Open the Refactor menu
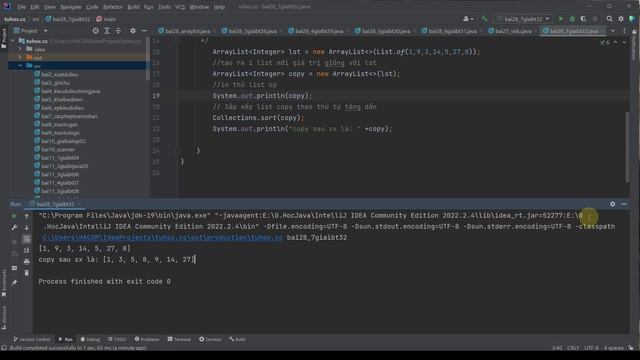This screenshot has width=640, height=360. [113, 7]
